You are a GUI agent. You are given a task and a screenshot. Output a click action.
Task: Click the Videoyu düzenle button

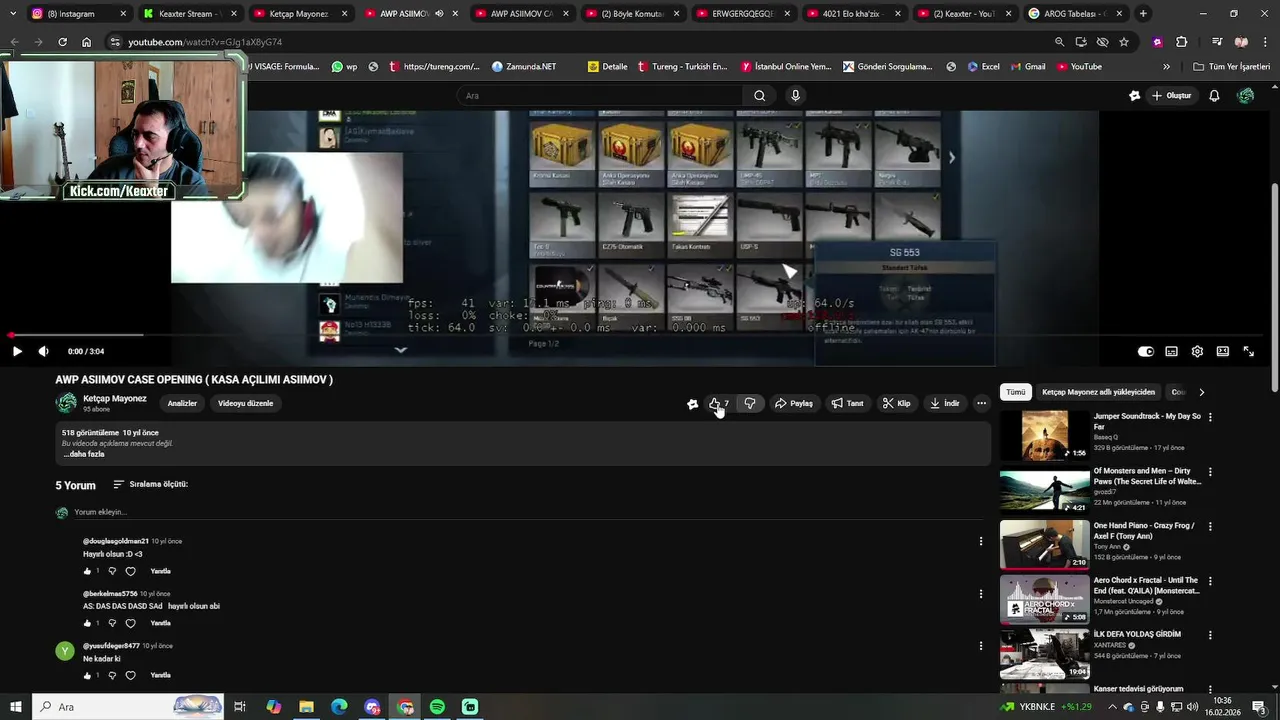[x=246, y=403]
